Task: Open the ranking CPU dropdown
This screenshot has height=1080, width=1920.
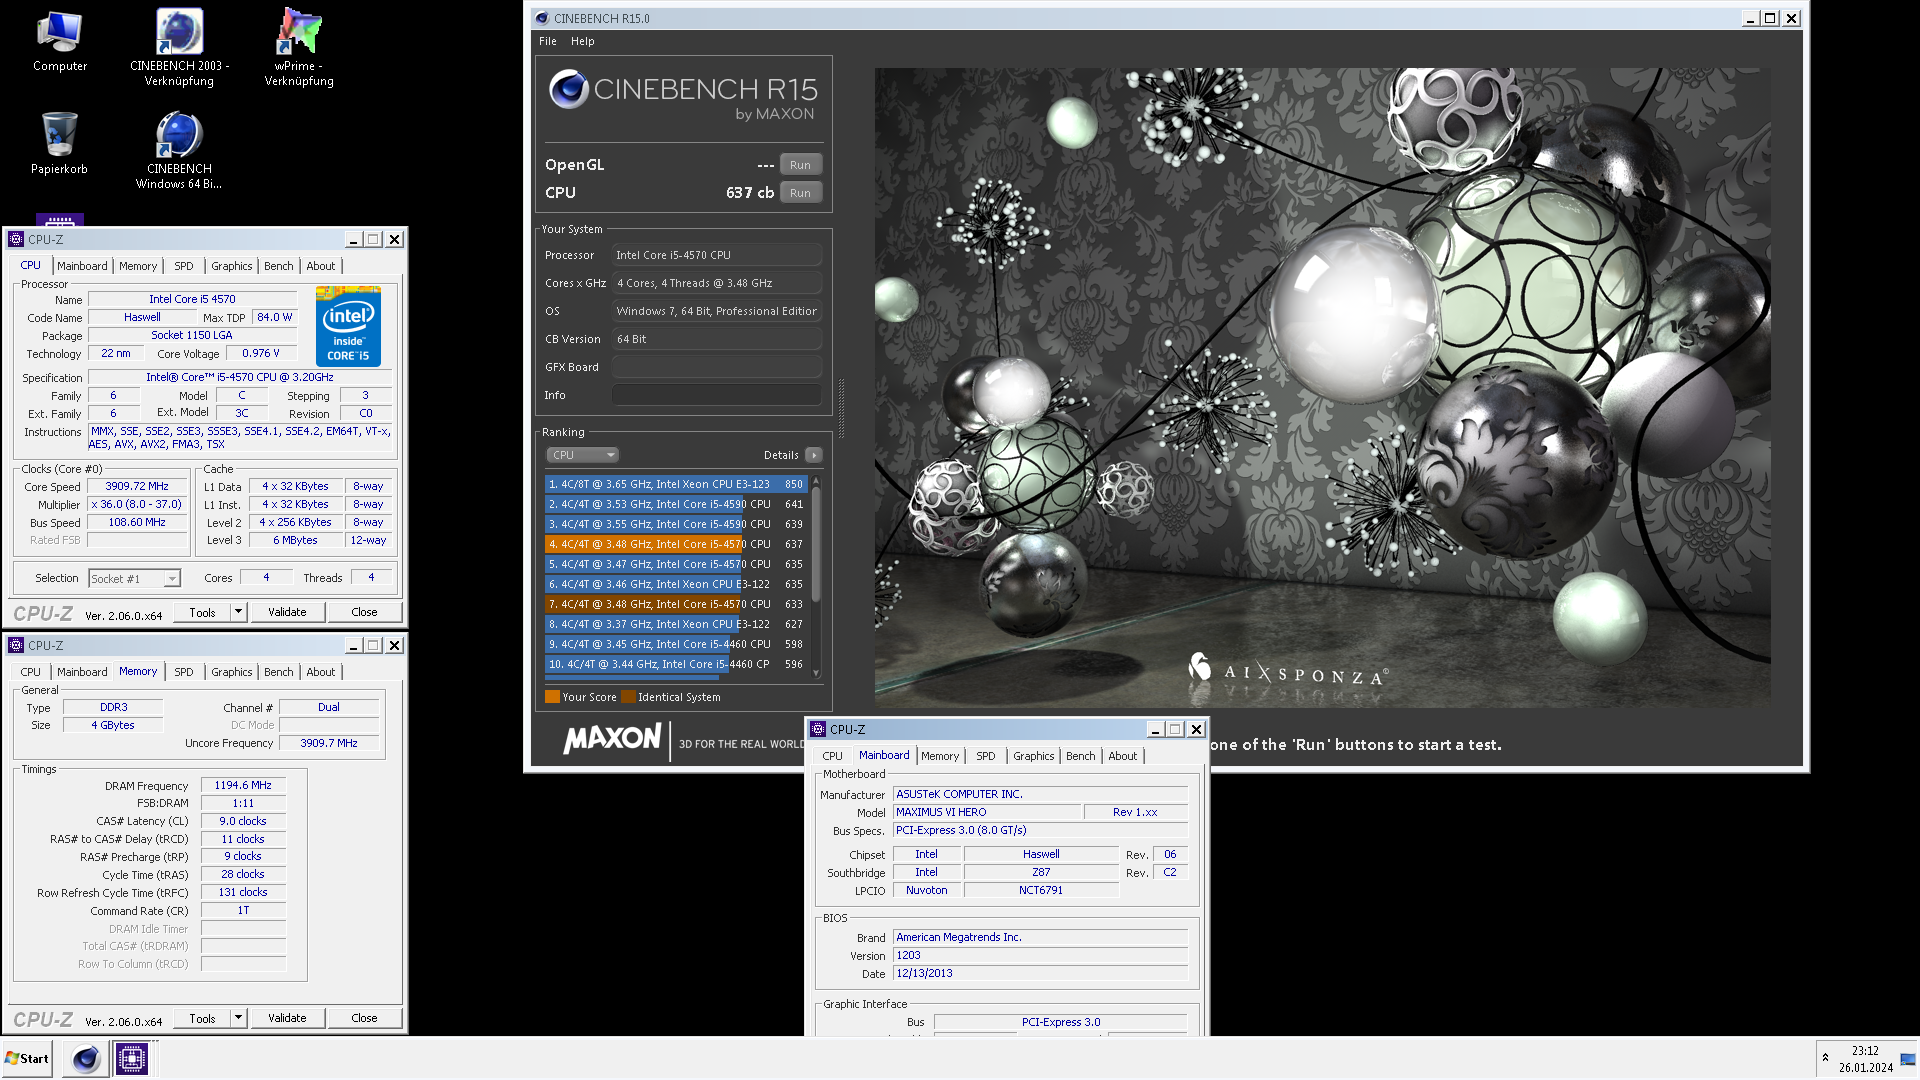Action: [582, 455]
